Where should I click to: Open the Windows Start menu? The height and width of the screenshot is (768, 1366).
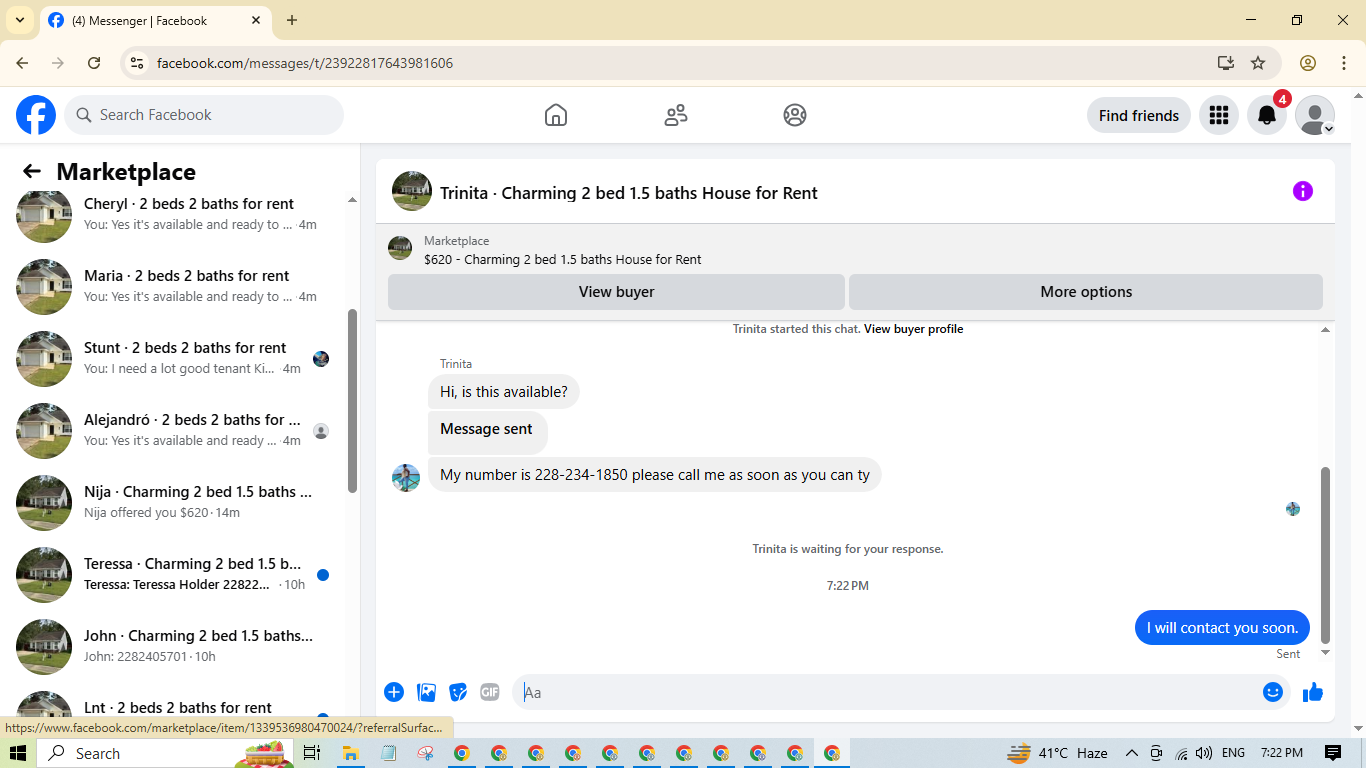pos(18,753)
